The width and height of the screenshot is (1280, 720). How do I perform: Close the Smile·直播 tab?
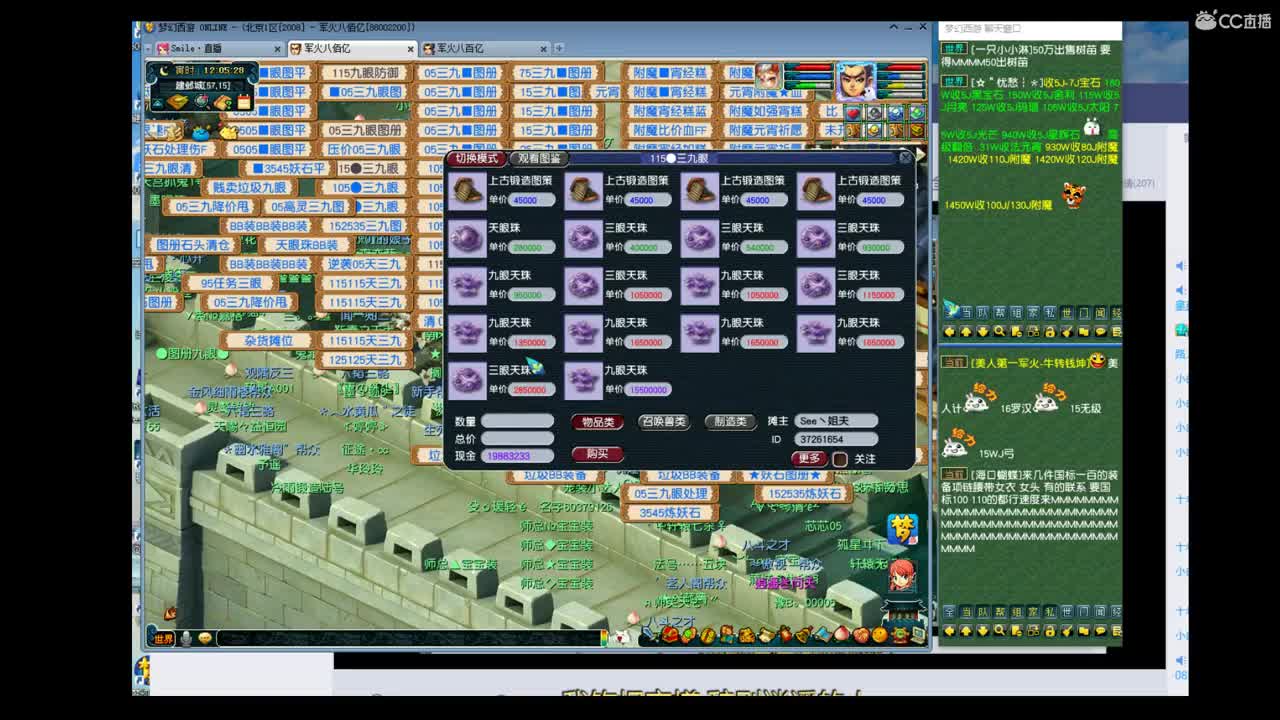[277, 48]
